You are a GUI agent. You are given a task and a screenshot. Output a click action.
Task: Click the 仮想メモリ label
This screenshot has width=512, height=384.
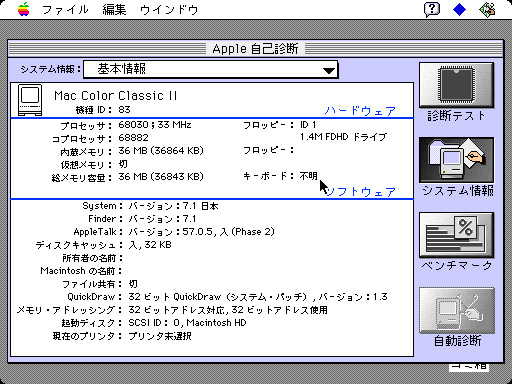pyautogui.click(x=86, y=165)
